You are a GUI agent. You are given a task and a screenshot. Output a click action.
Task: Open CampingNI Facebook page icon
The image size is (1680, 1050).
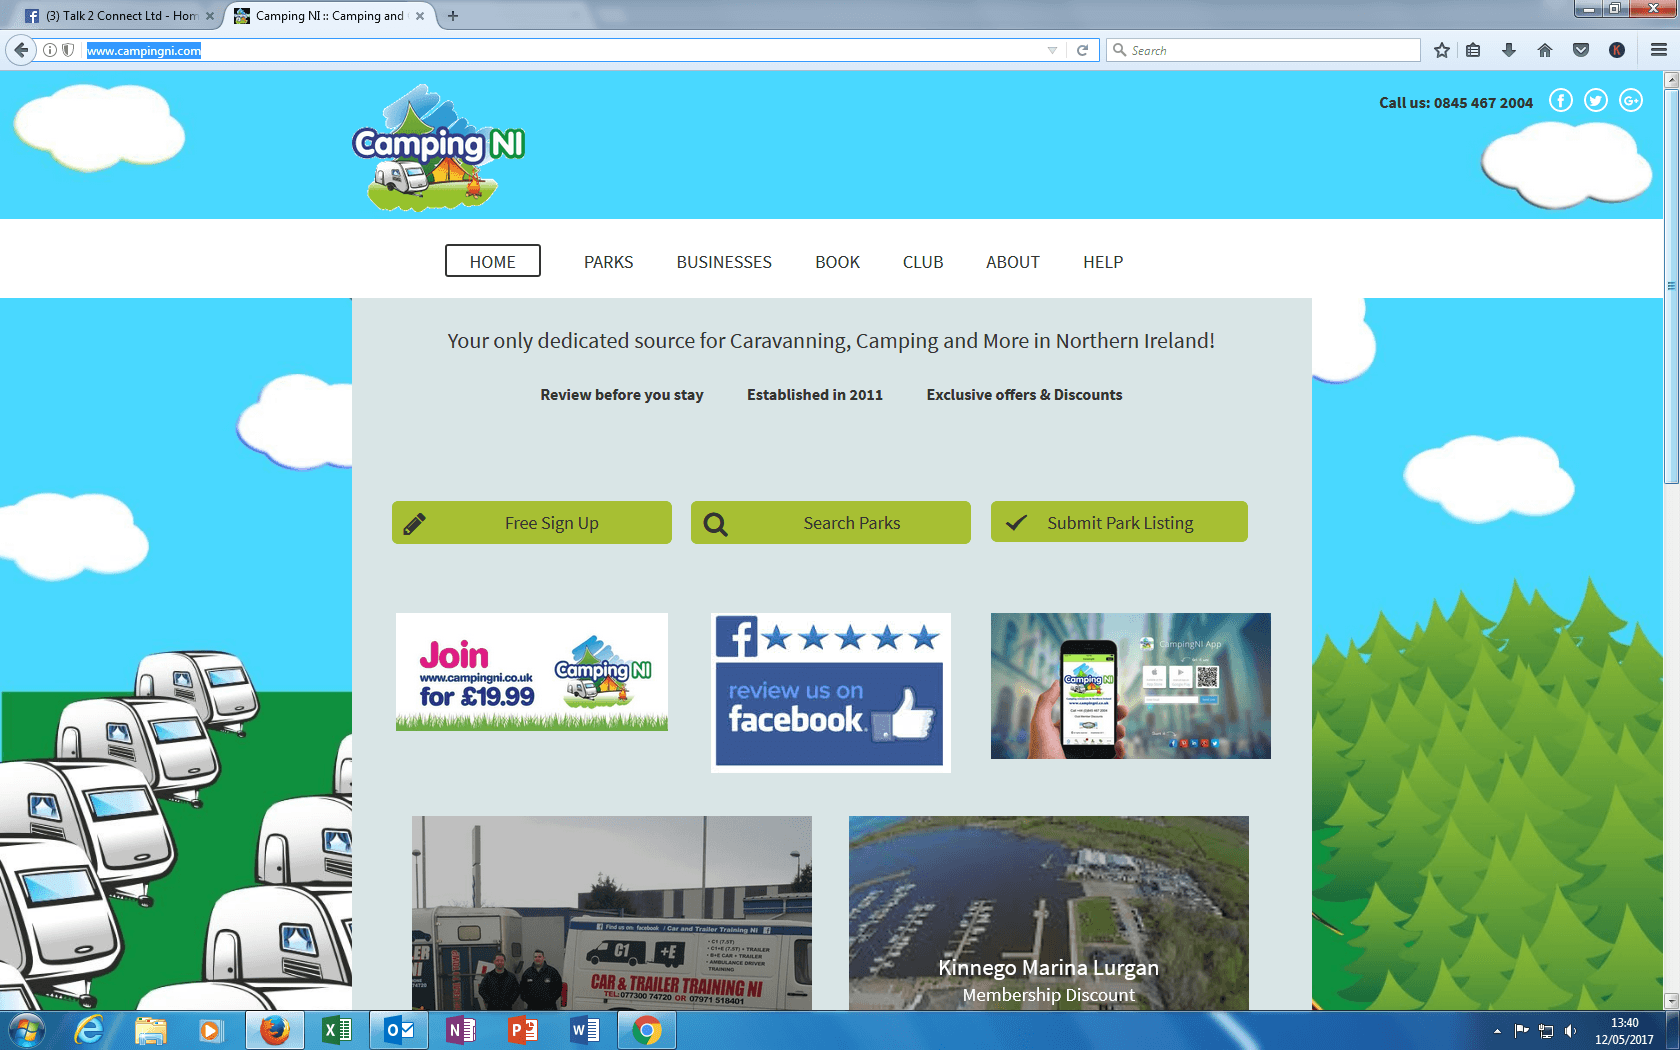click(x=1561, y=100)
